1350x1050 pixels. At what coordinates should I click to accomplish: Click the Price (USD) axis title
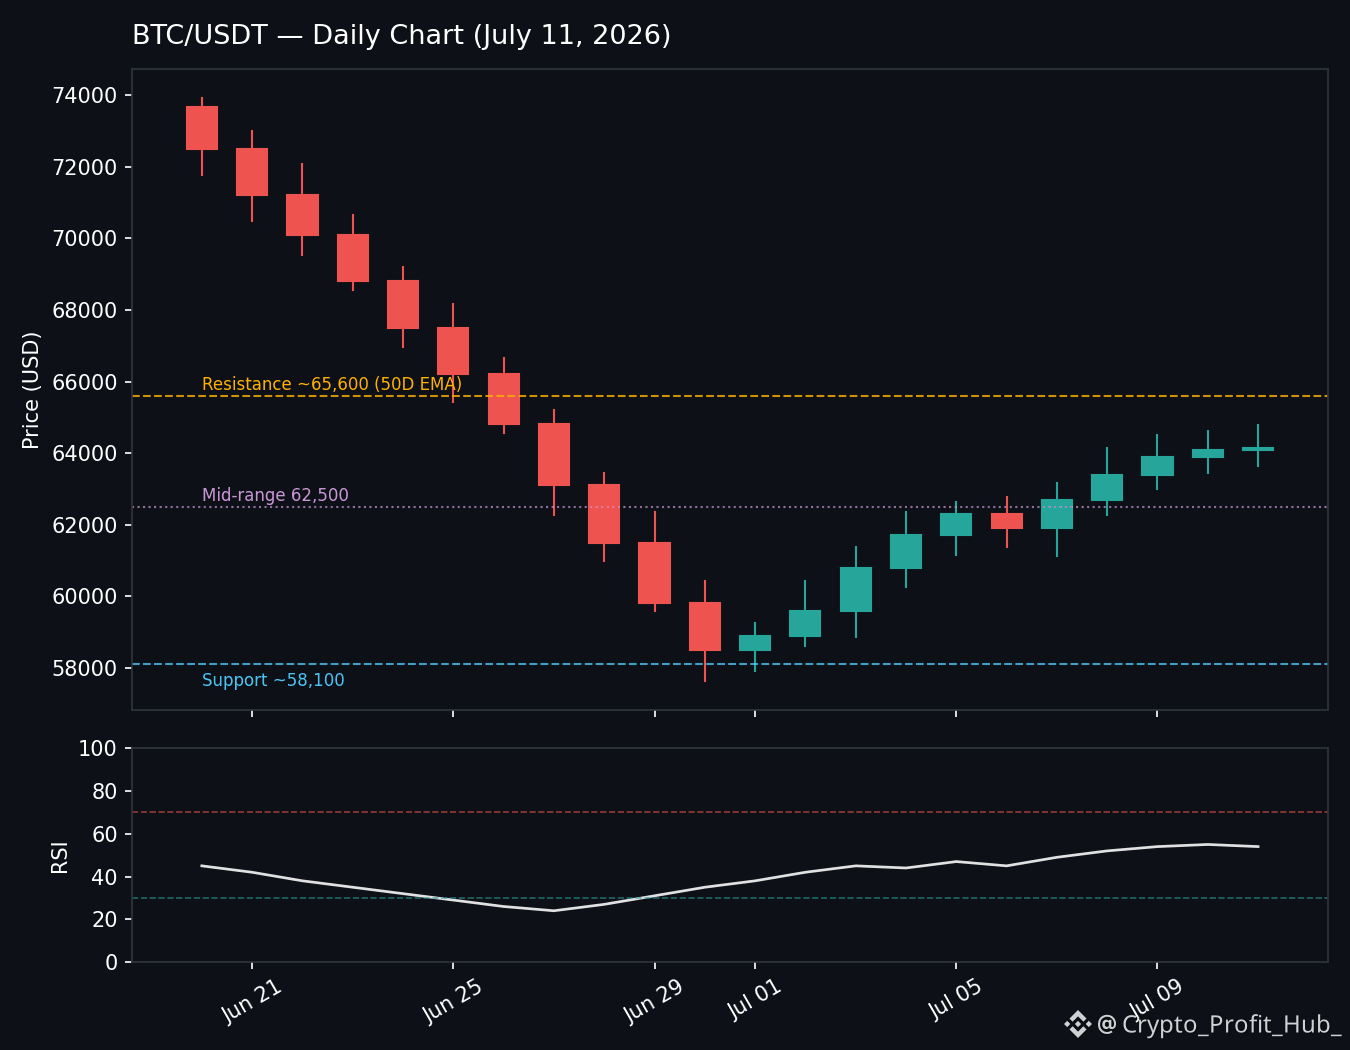[31, 390]
